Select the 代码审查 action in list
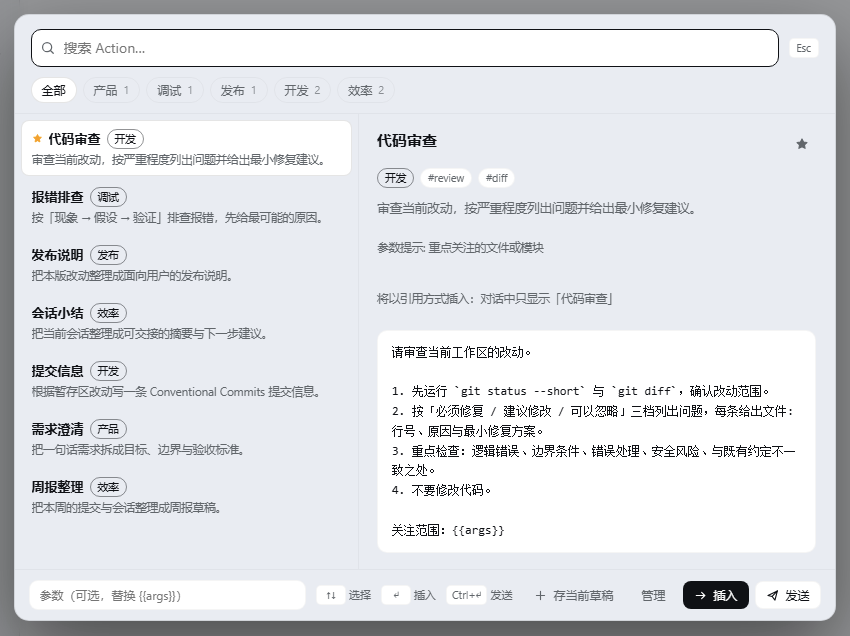 pos(186,148)
